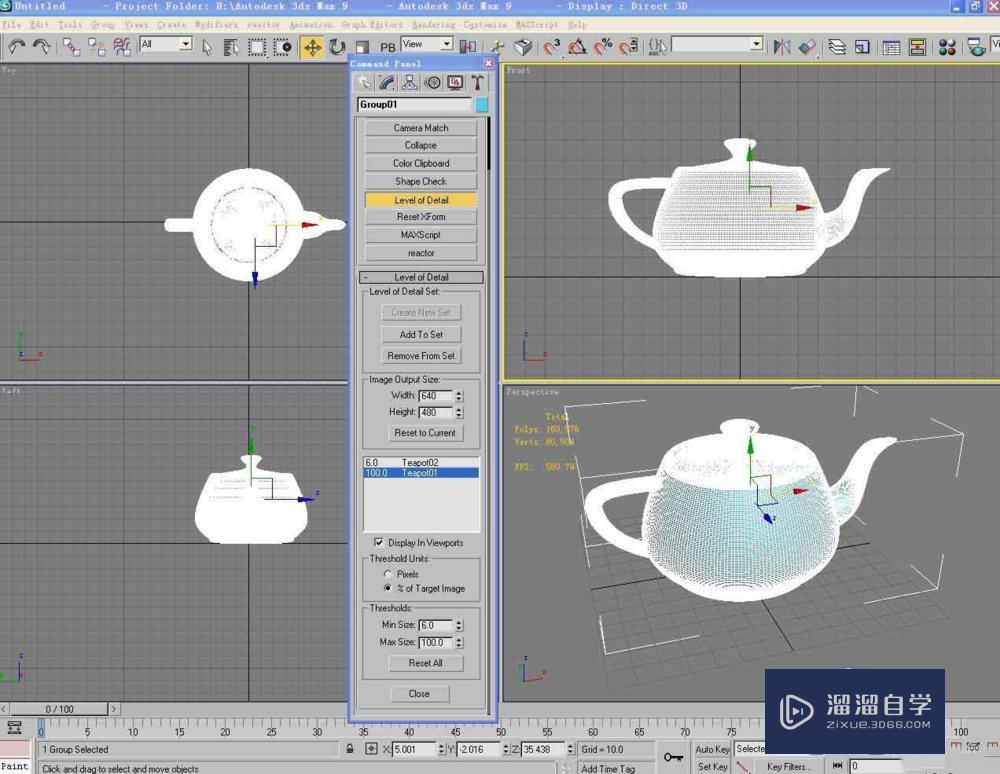
Task: Enable the 3D Snap toggle icon
Action: point(549,46)
